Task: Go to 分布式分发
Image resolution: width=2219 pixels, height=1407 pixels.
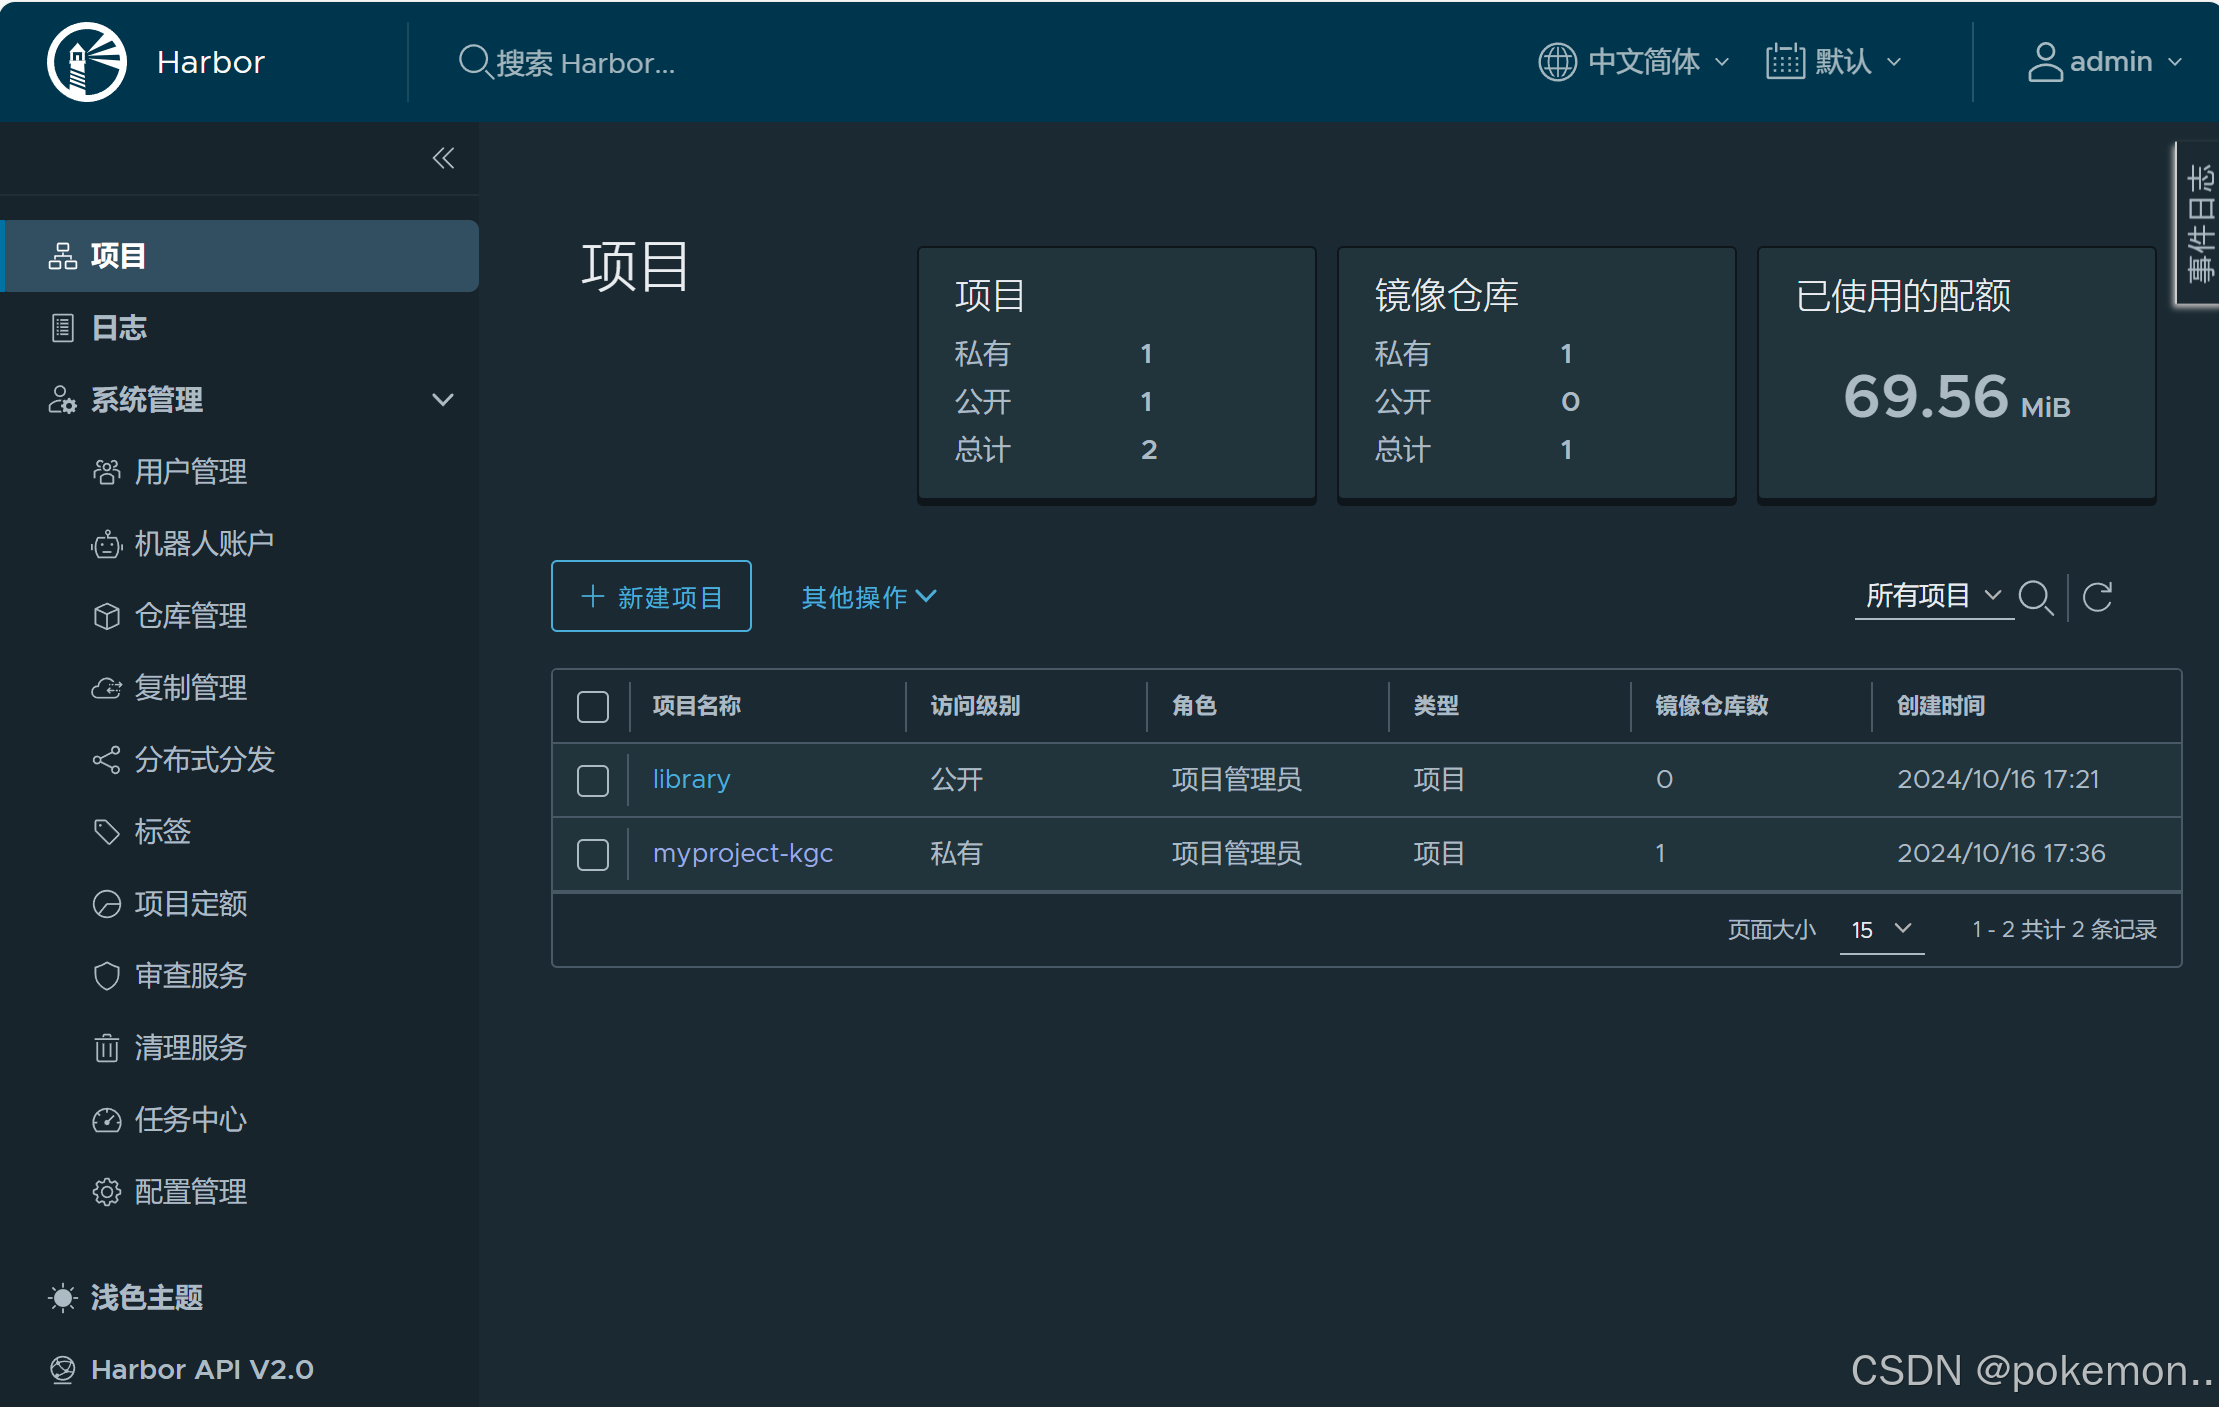Action: 204,760
